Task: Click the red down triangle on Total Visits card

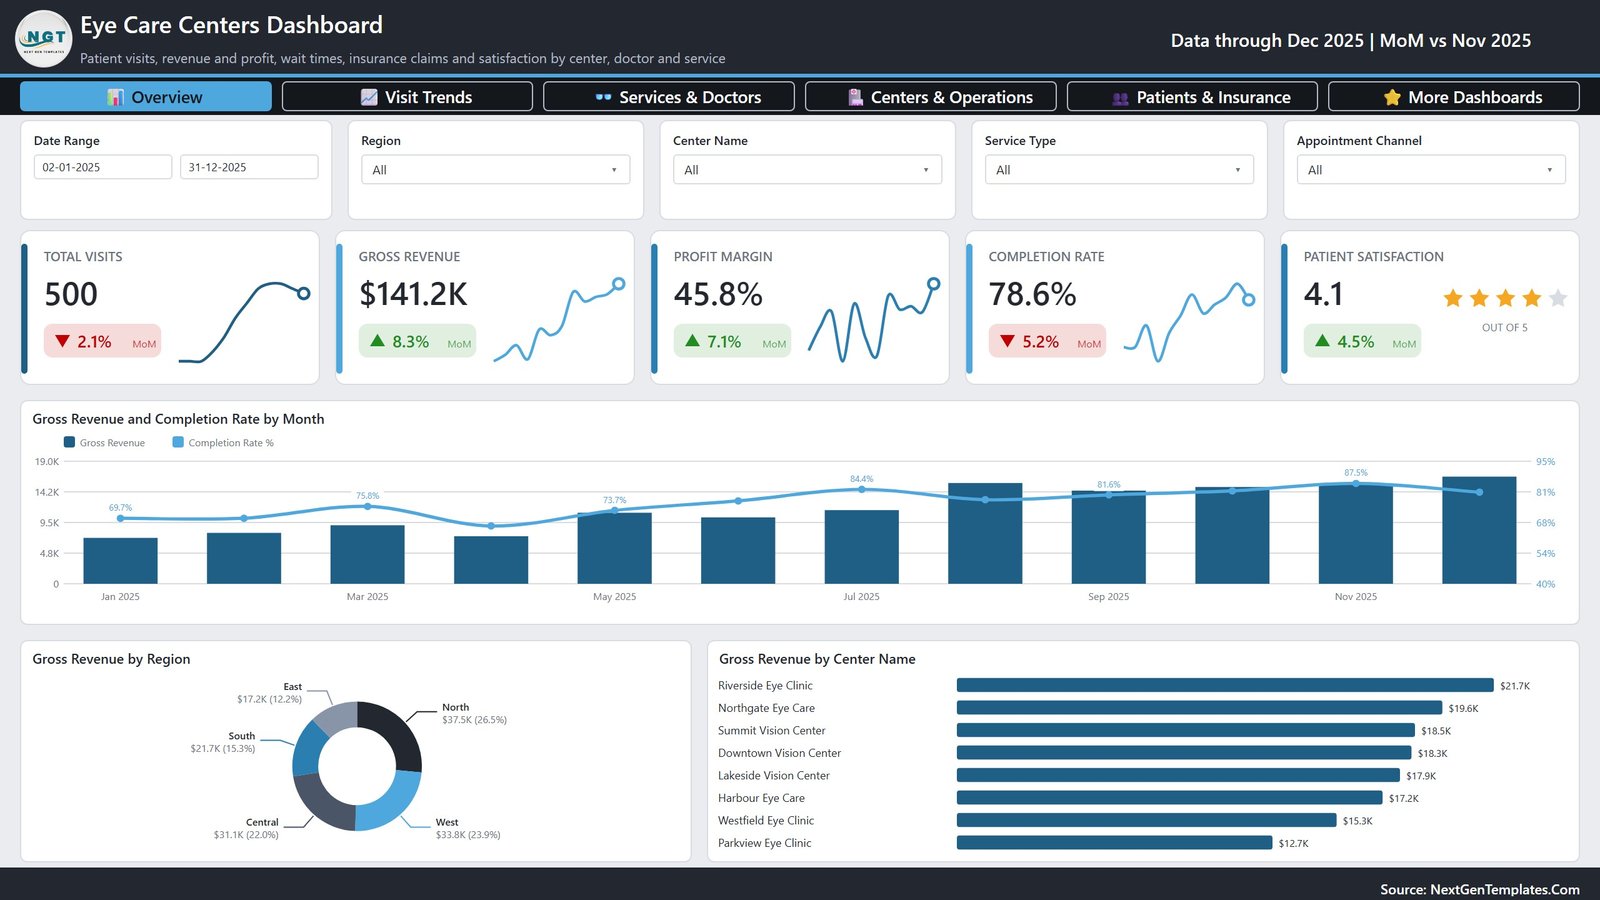Action: (63, 341)
